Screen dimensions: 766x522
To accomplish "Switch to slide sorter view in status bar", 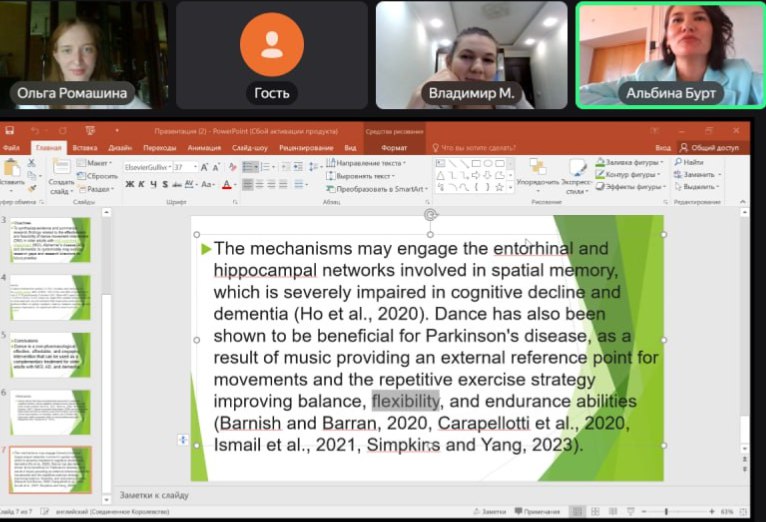I will (595, 511).
